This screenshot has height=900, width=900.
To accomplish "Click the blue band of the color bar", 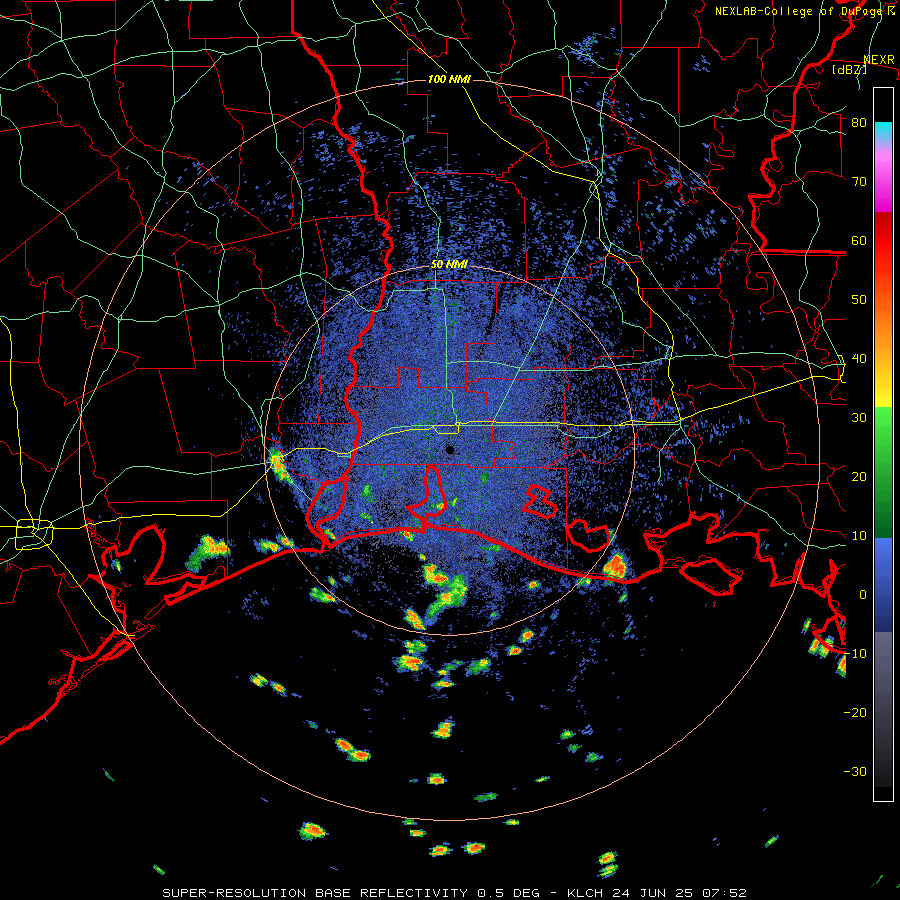I will tap(883, 584).
